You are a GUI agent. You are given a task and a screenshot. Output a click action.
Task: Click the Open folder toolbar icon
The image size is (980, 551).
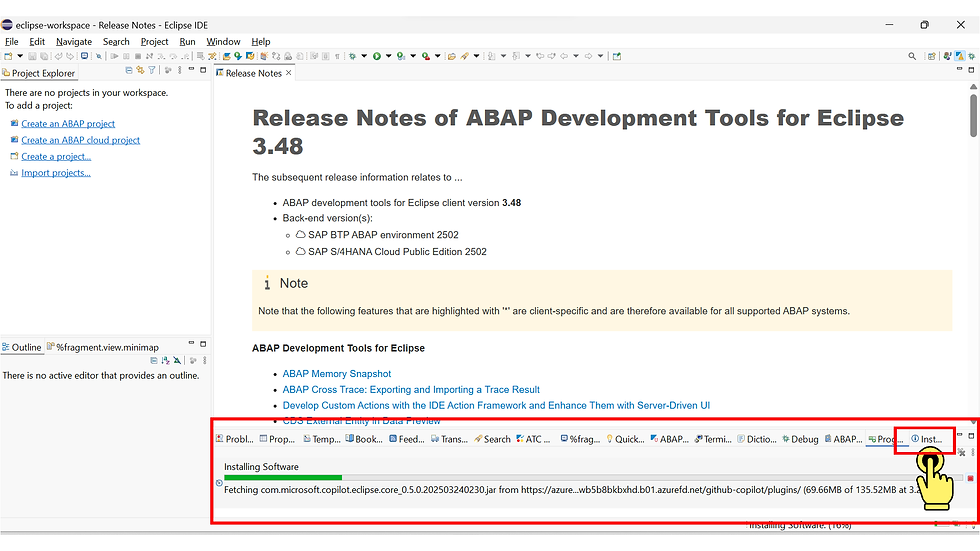click(452, 56)
